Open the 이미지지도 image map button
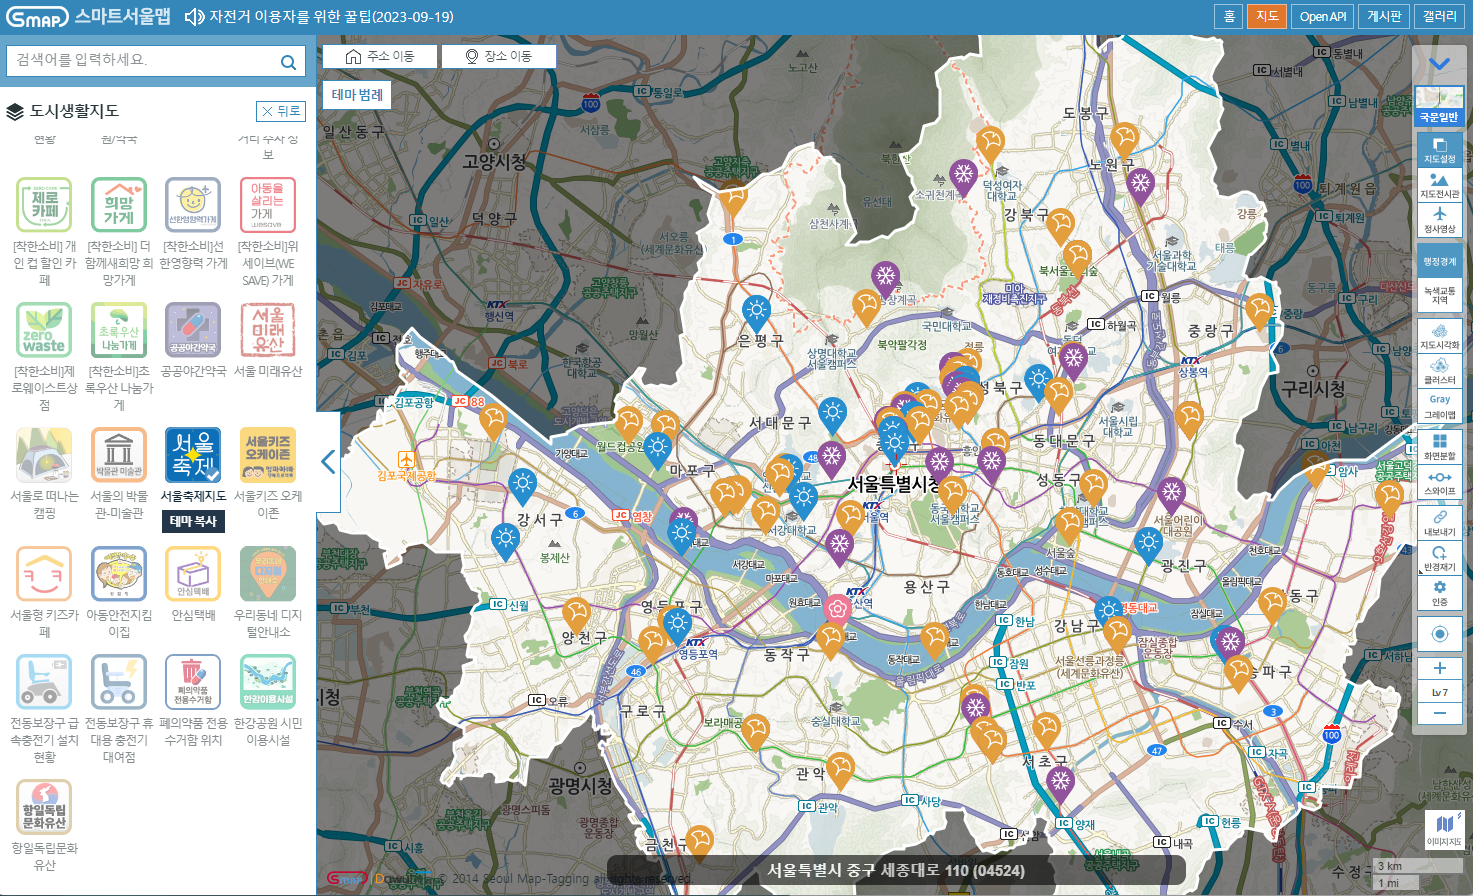The height and width of the screenshot is (896, 1473). coord(1444,830)
